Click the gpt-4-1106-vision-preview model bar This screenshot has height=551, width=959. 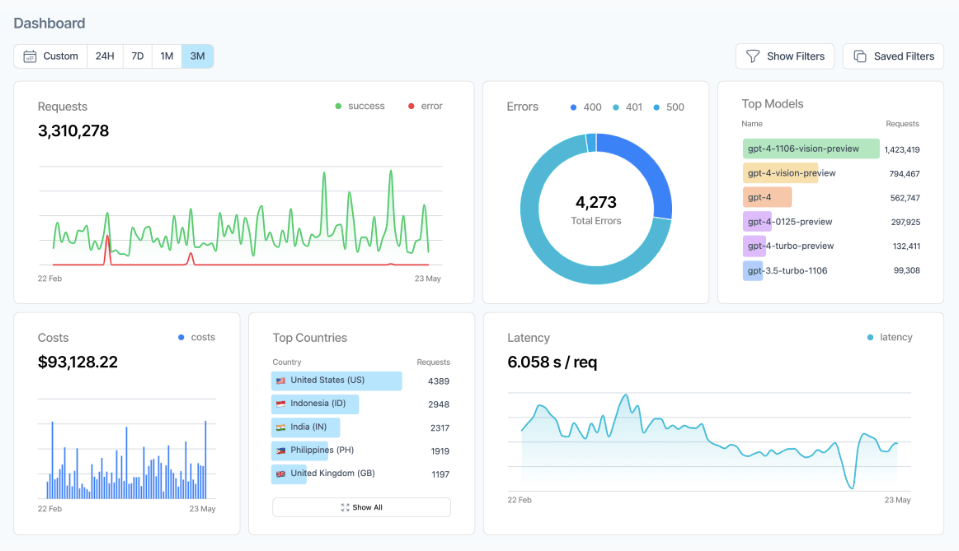pyautogui.click(x=810, y=149)
